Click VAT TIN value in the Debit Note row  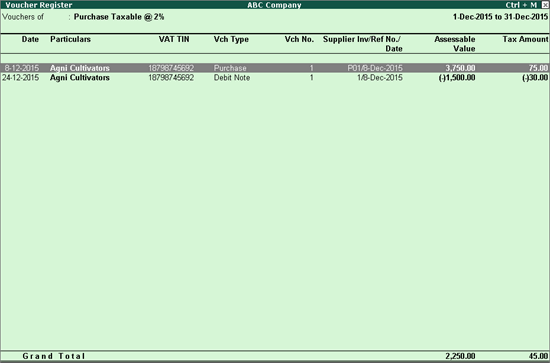[x=171, y=78]
